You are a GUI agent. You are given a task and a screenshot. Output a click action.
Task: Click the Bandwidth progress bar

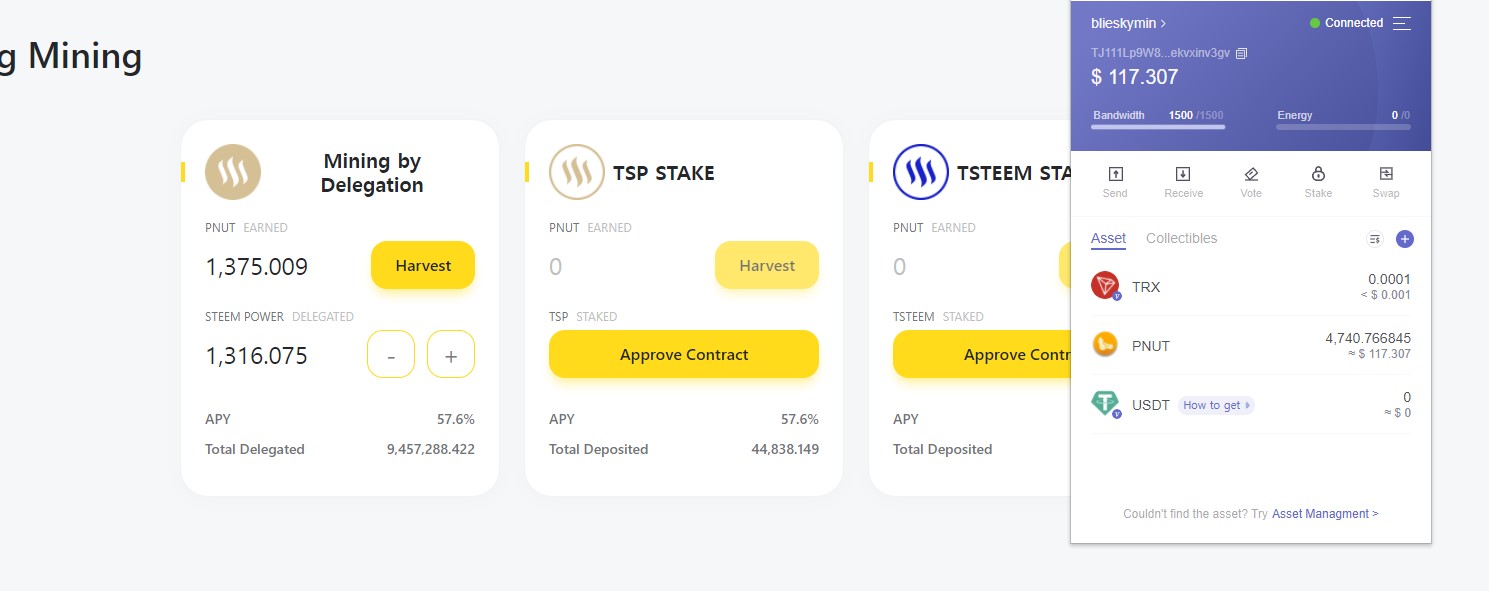[x=1158, y=127]
